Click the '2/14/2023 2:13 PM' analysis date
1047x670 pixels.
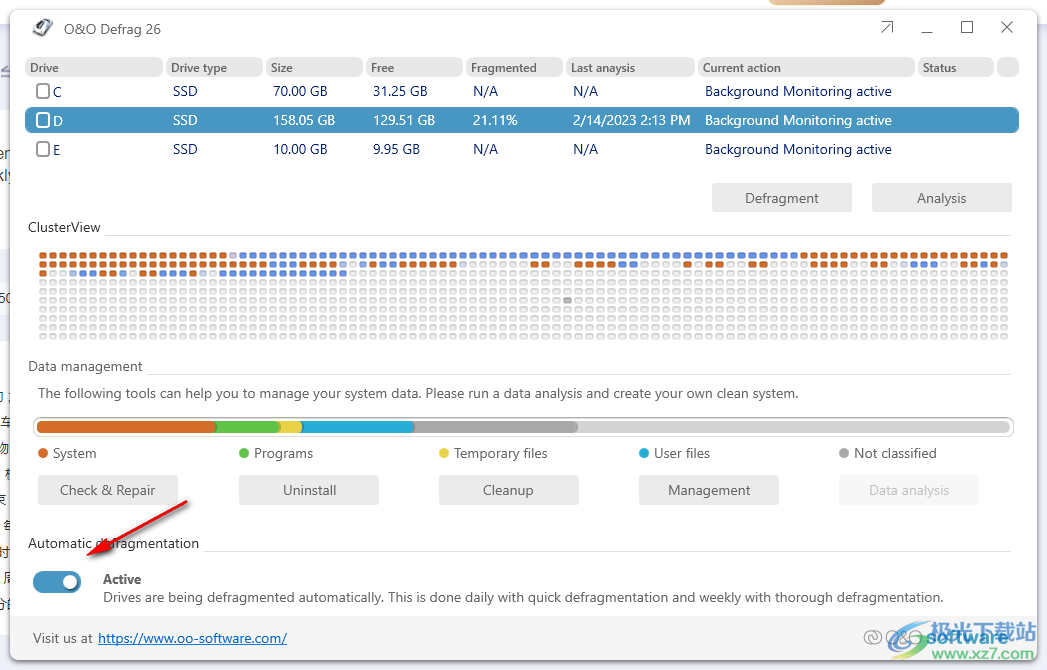(632, 120)
